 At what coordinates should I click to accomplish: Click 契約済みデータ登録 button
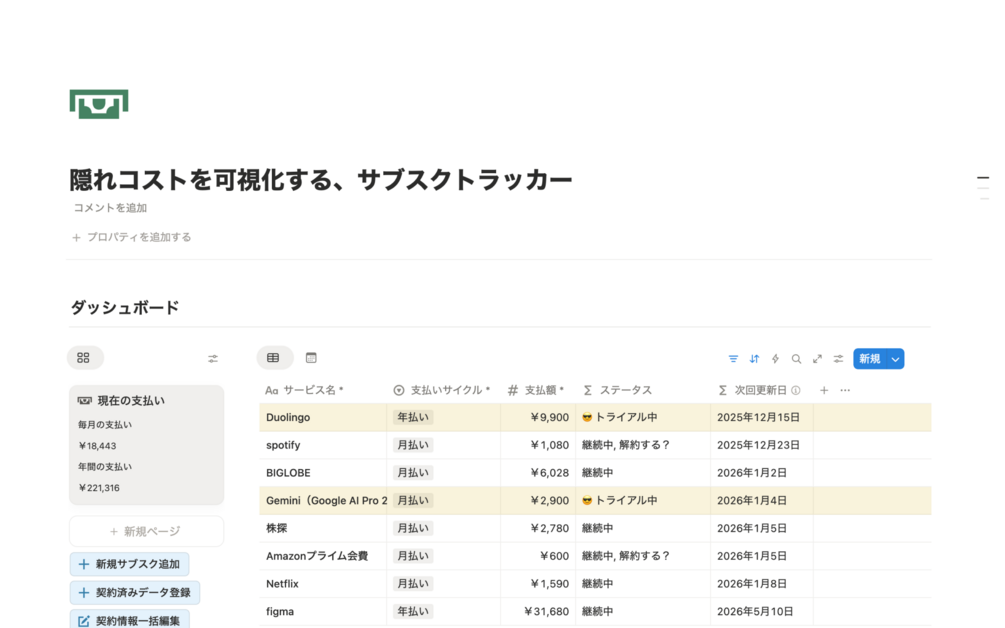pos(135,592)
